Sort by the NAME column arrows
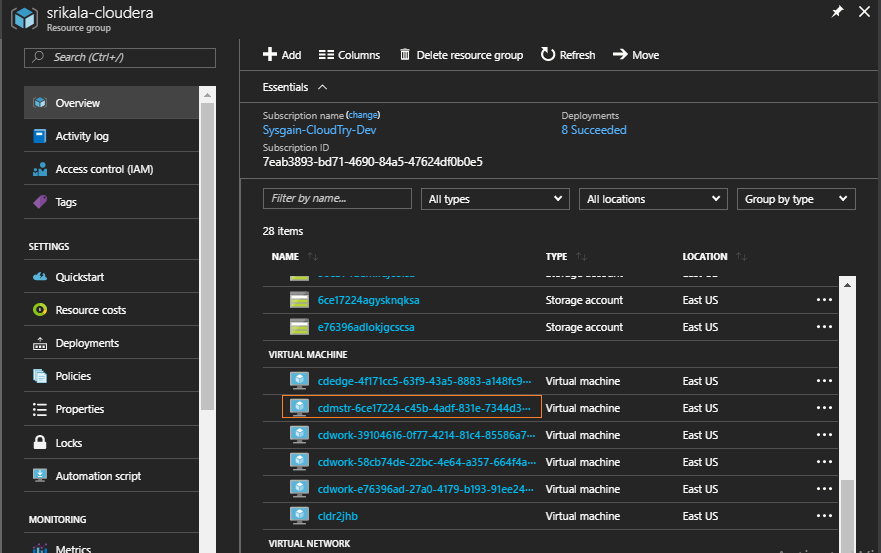This screenshot has width=881, height=553. 313,256
